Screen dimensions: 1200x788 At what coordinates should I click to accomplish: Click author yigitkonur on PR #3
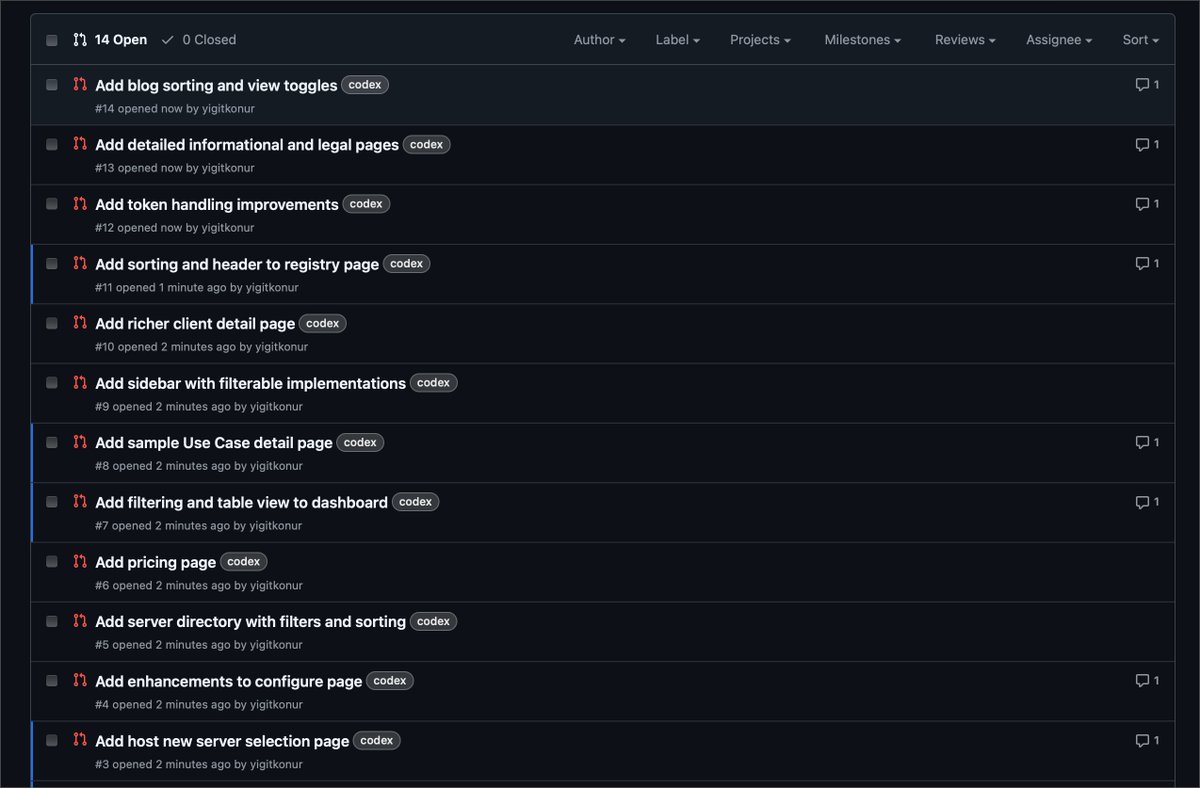click(276, 764)
